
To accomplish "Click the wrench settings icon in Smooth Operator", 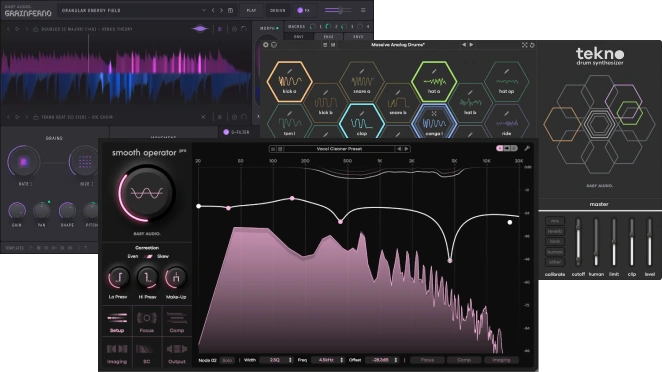I will (527, 148).
